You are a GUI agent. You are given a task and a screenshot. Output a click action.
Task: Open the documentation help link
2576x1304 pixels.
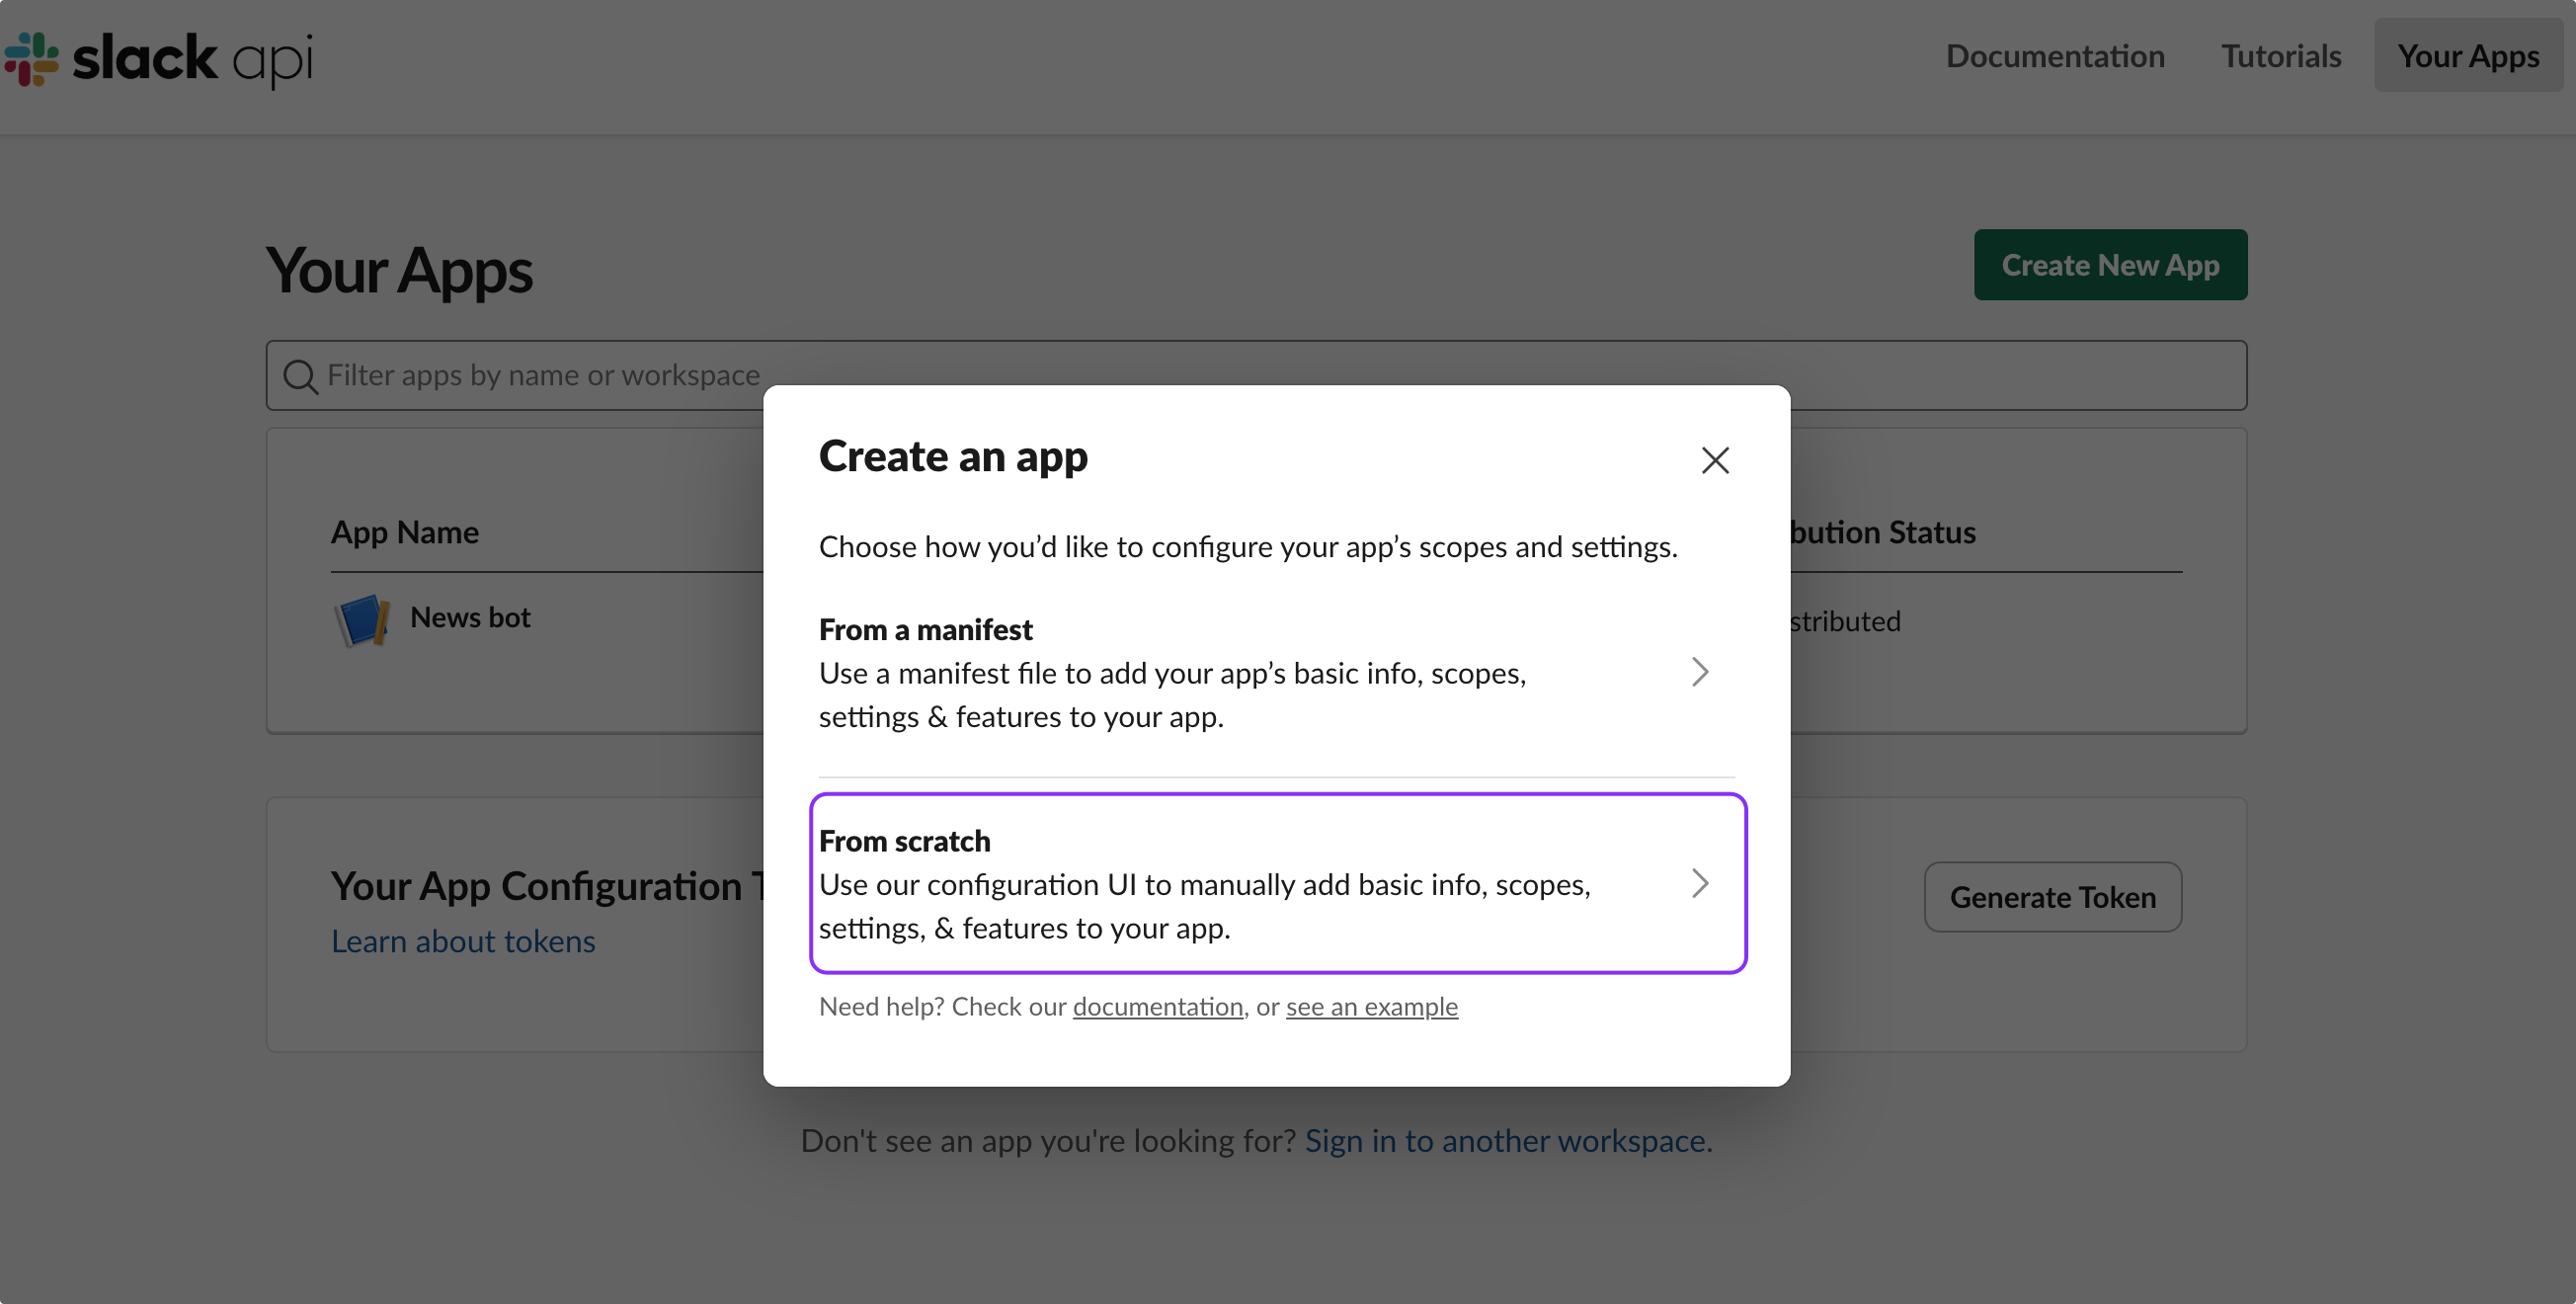(x=1157, y=1006)
